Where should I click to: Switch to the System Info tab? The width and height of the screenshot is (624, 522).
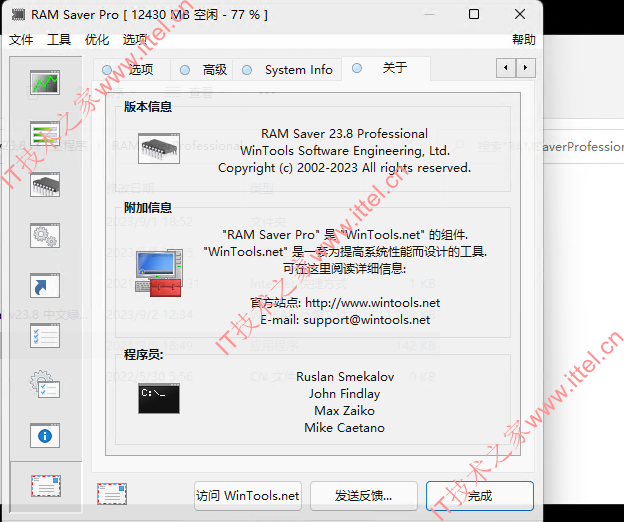pyautogui.click(x=287, y=70)
